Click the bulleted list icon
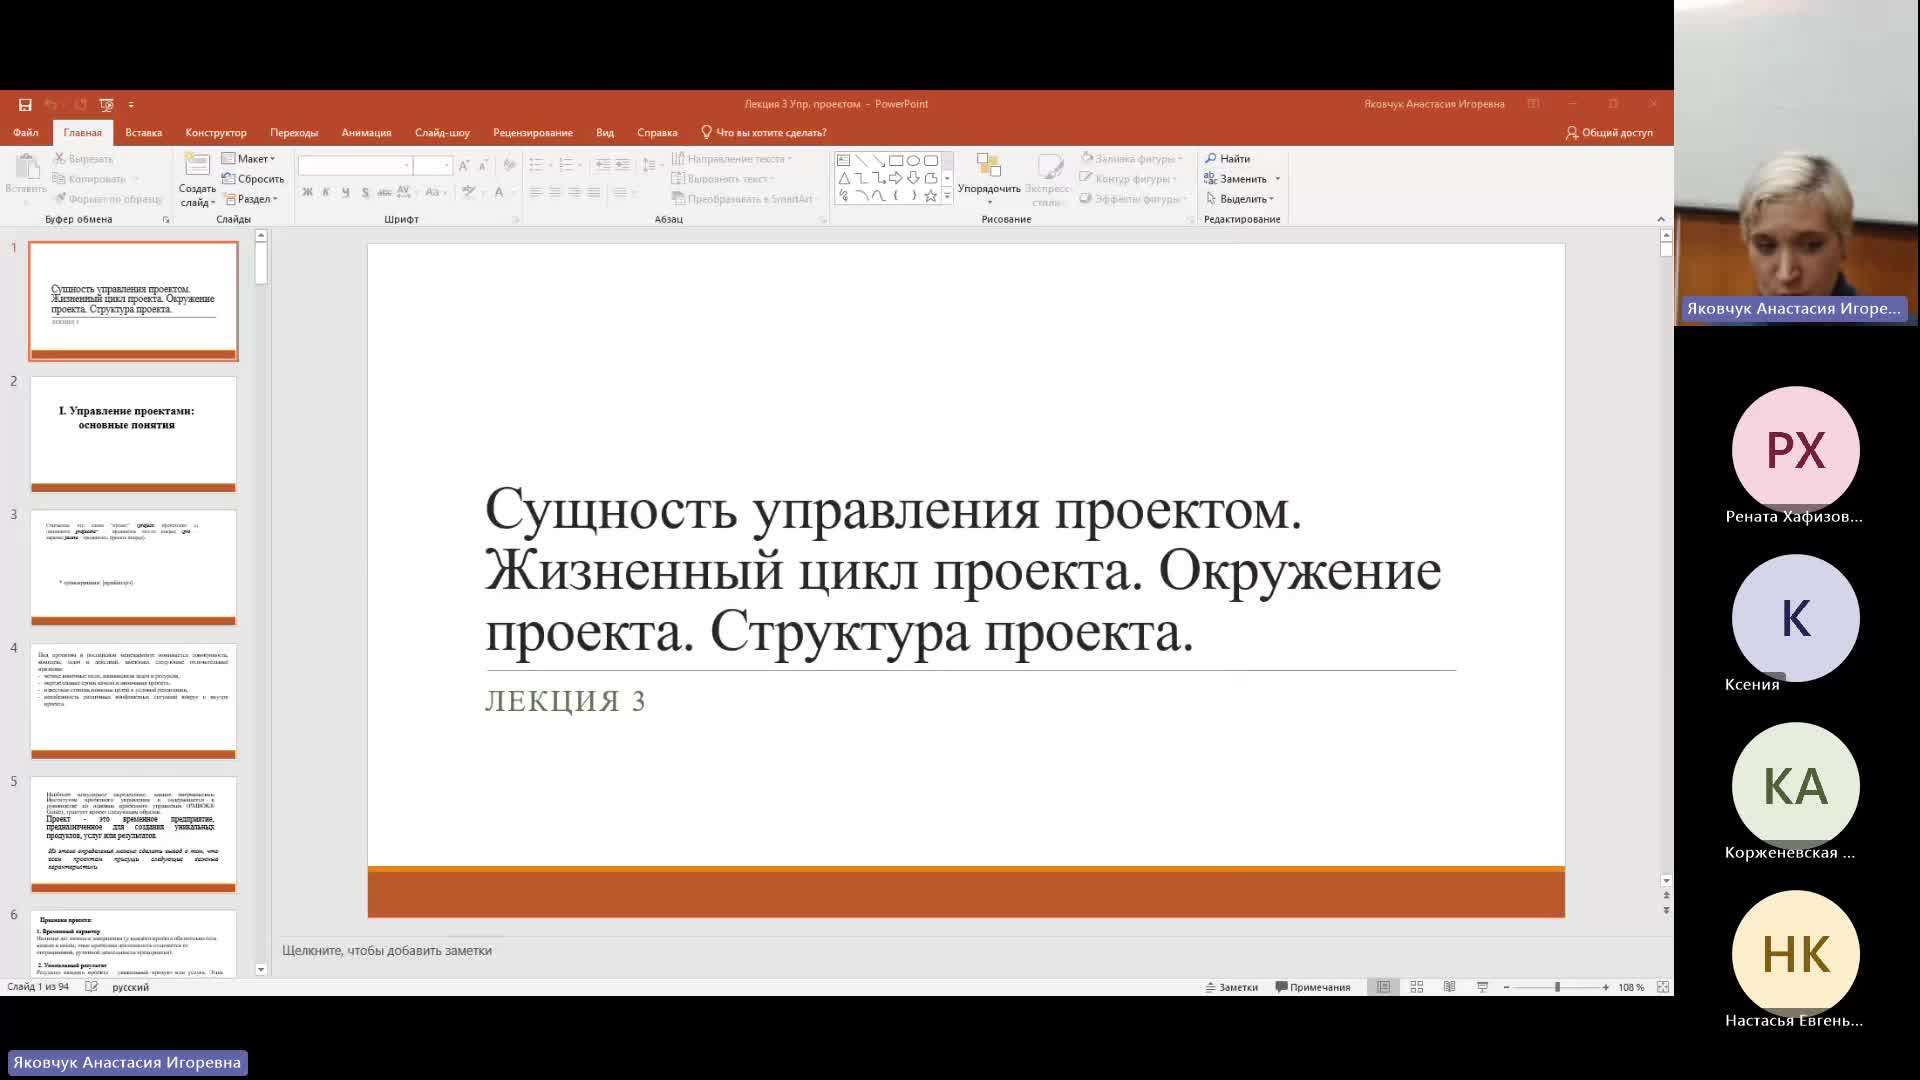The width and height of the screenshot is (1920, 1080). 536,165
